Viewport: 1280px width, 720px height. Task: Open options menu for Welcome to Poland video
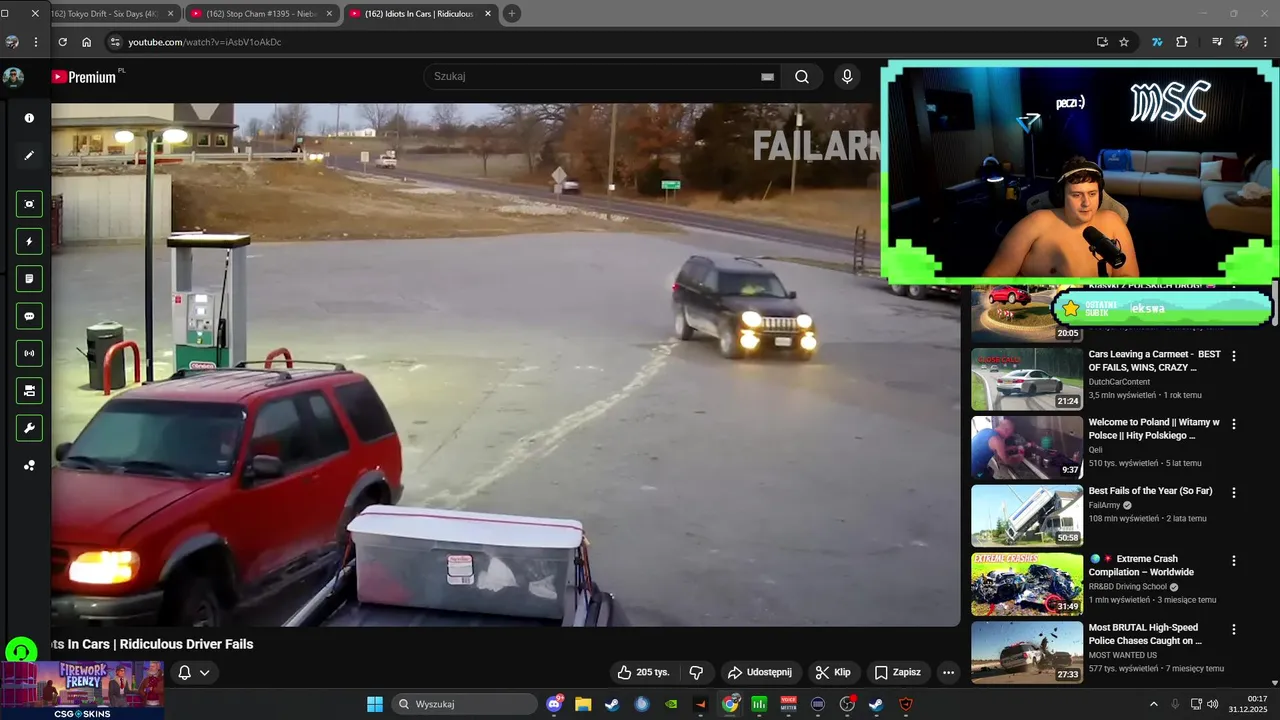tap(1234, 424)
